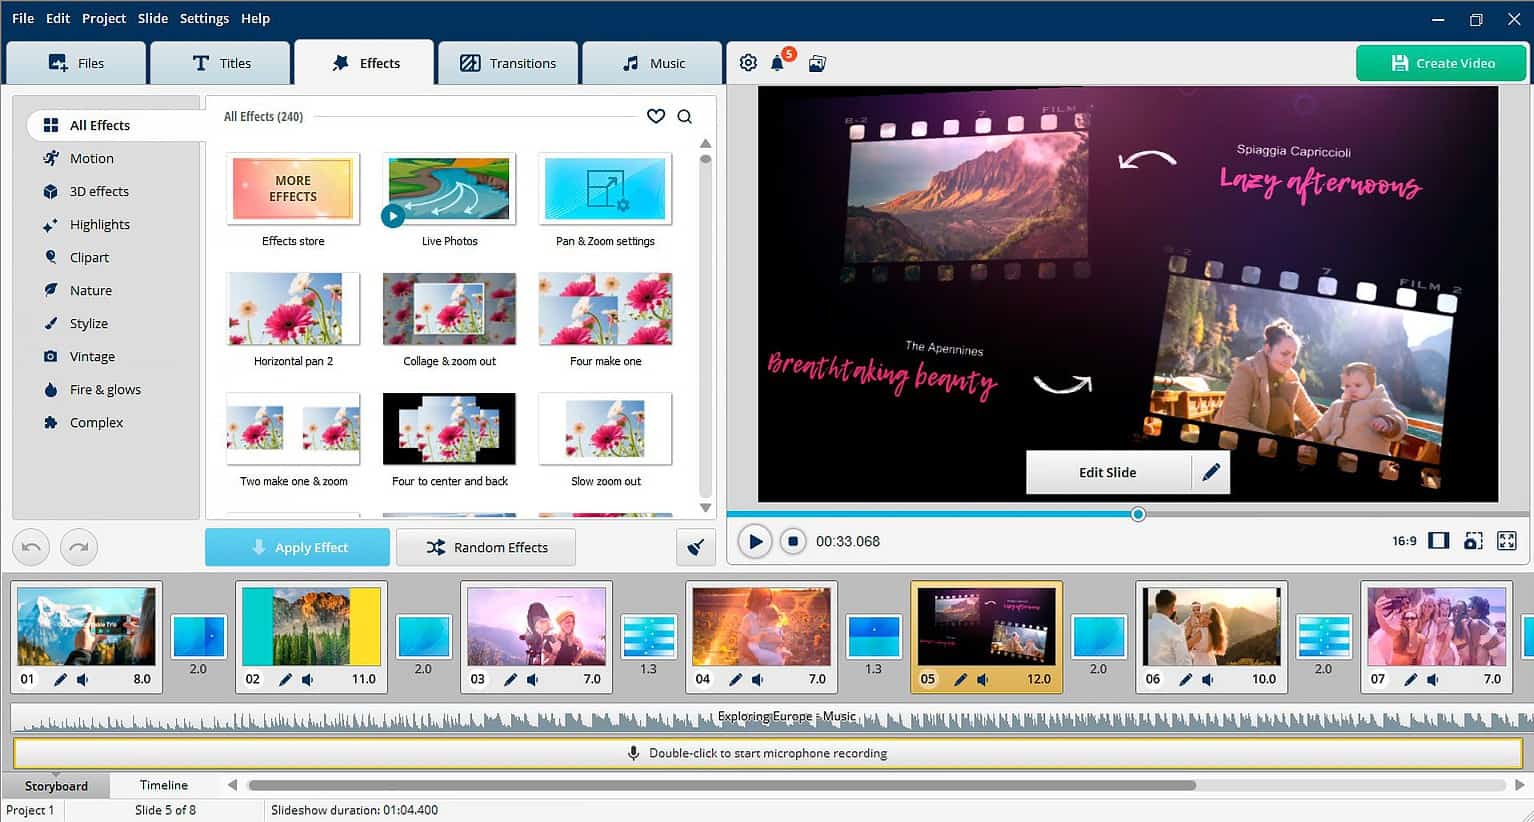Screen dimensions: 1534x822
Task: Toggle fullscreen preview mode
Action: [1507, 541]
